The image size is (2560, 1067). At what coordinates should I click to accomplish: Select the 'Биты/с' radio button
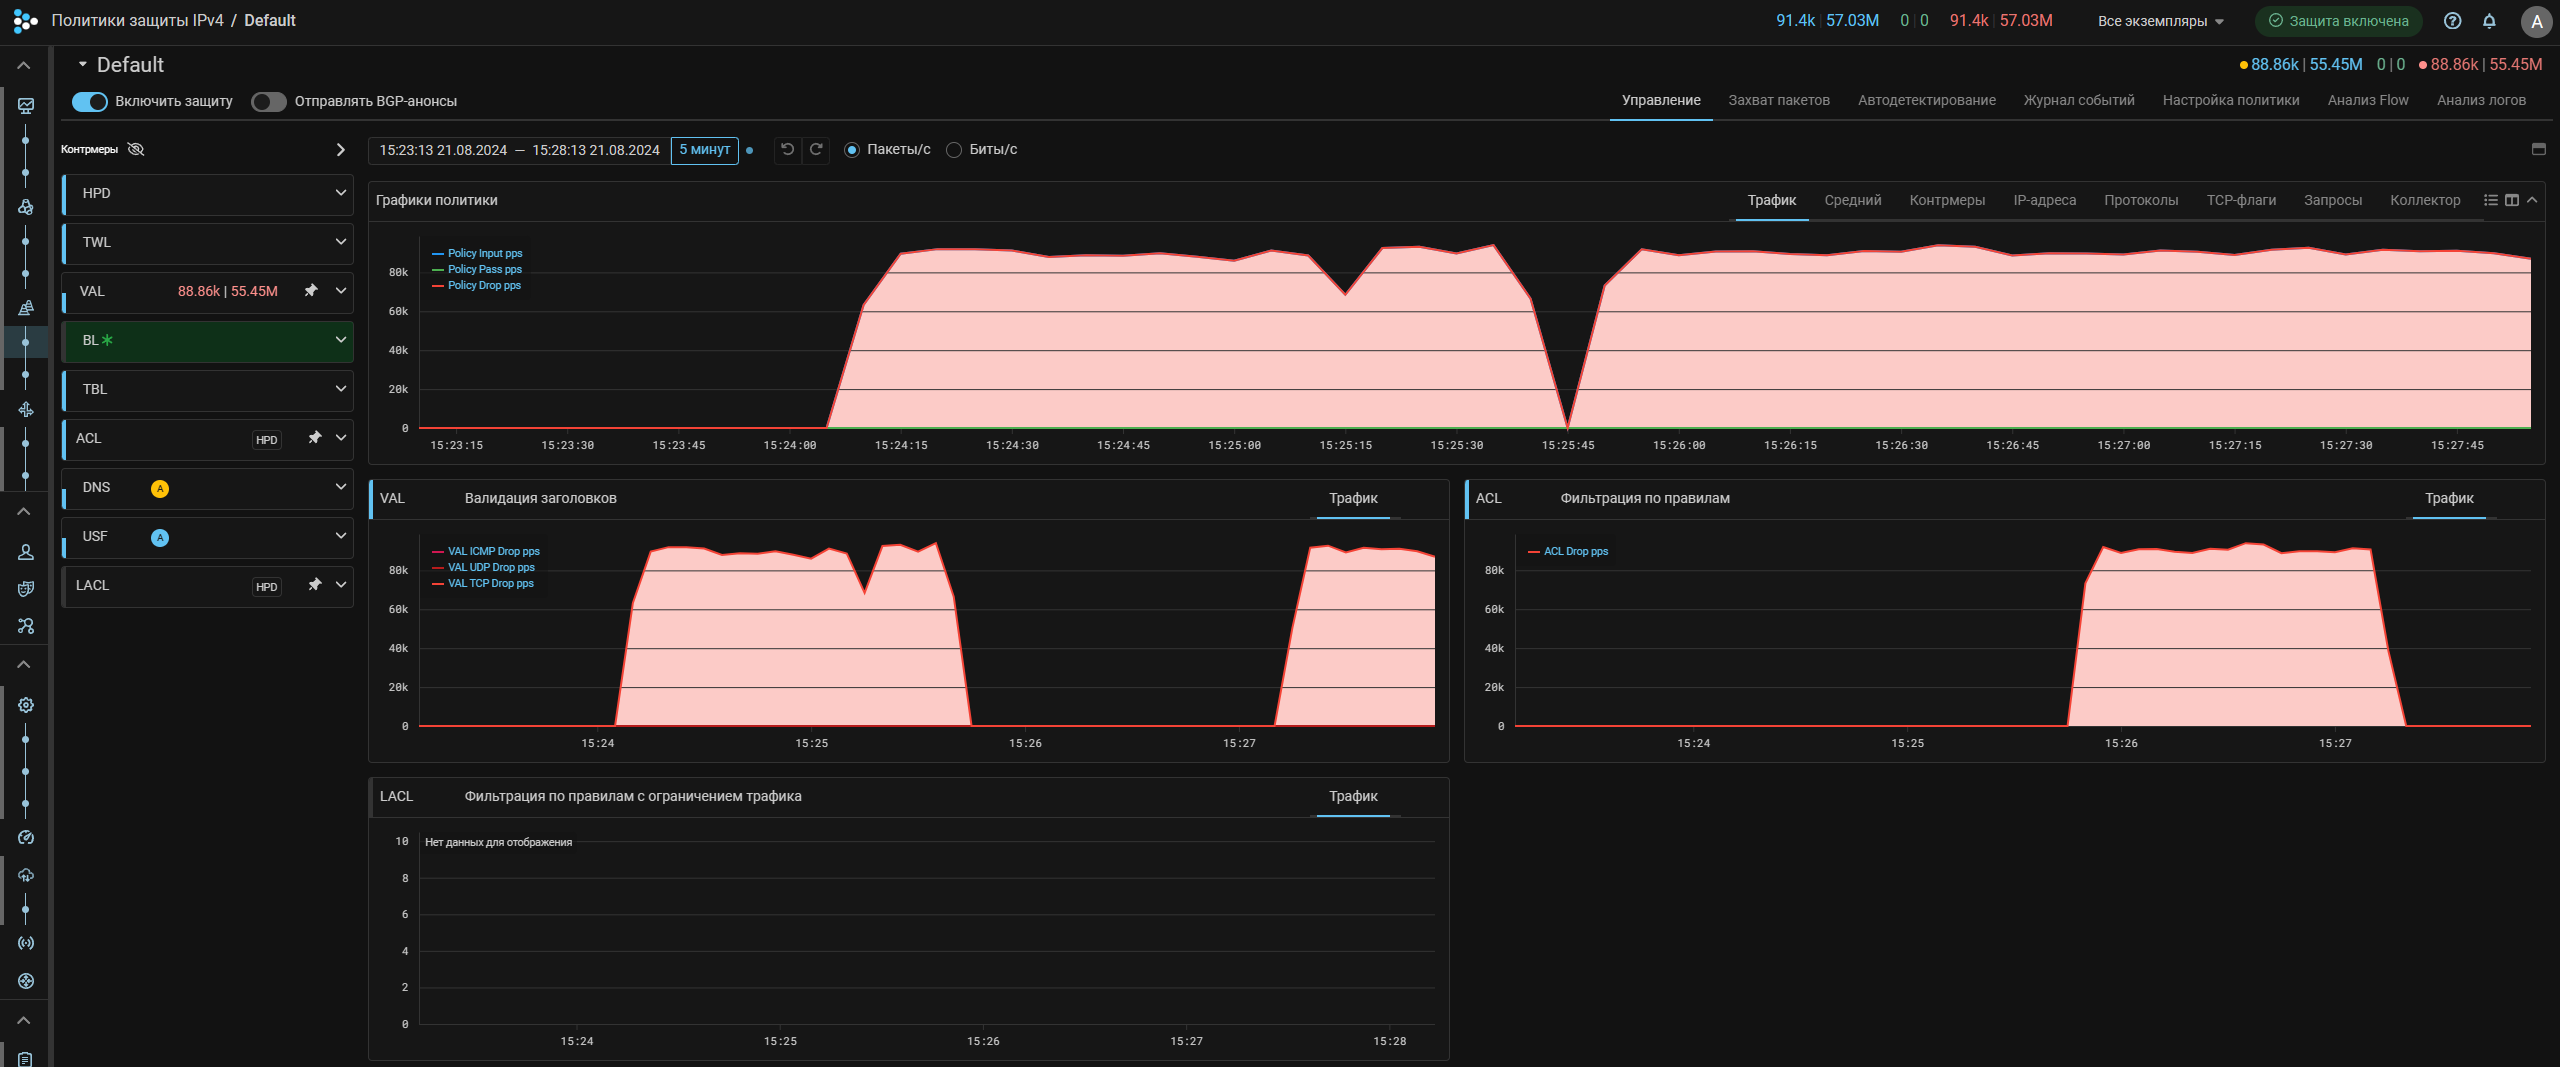pyautogui.click(x=954, y=150)
